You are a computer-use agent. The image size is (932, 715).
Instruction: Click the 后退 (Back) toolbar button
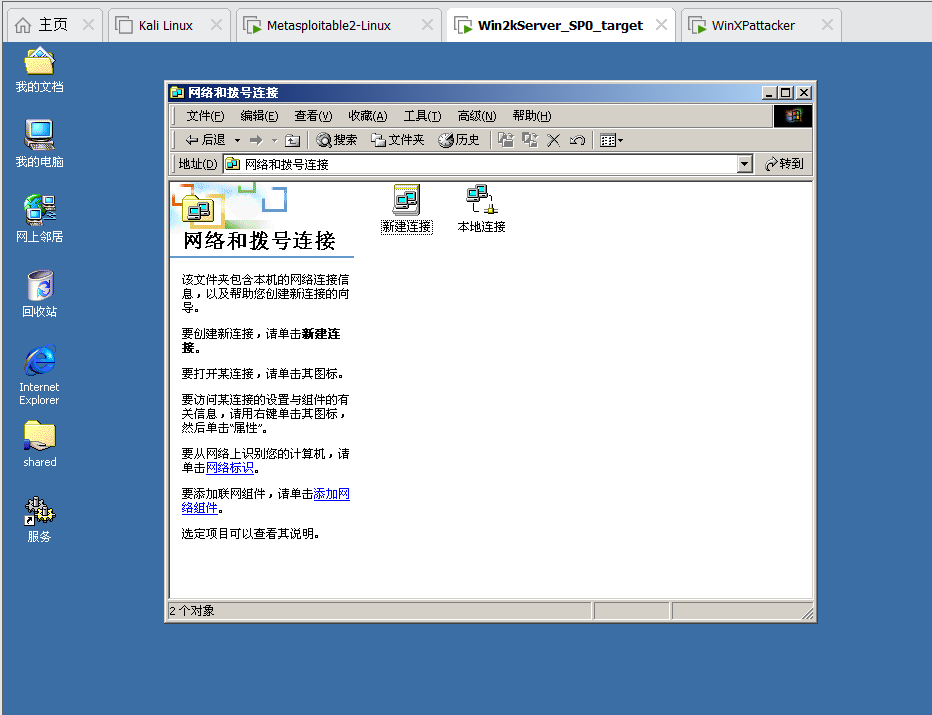click(x=206, y=140)
